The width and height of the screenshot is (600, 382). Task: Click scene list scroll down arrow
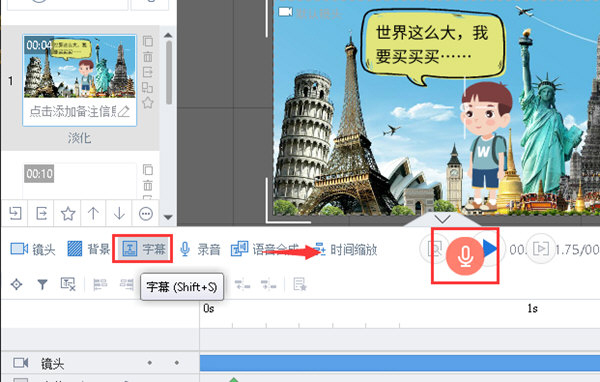168,217
